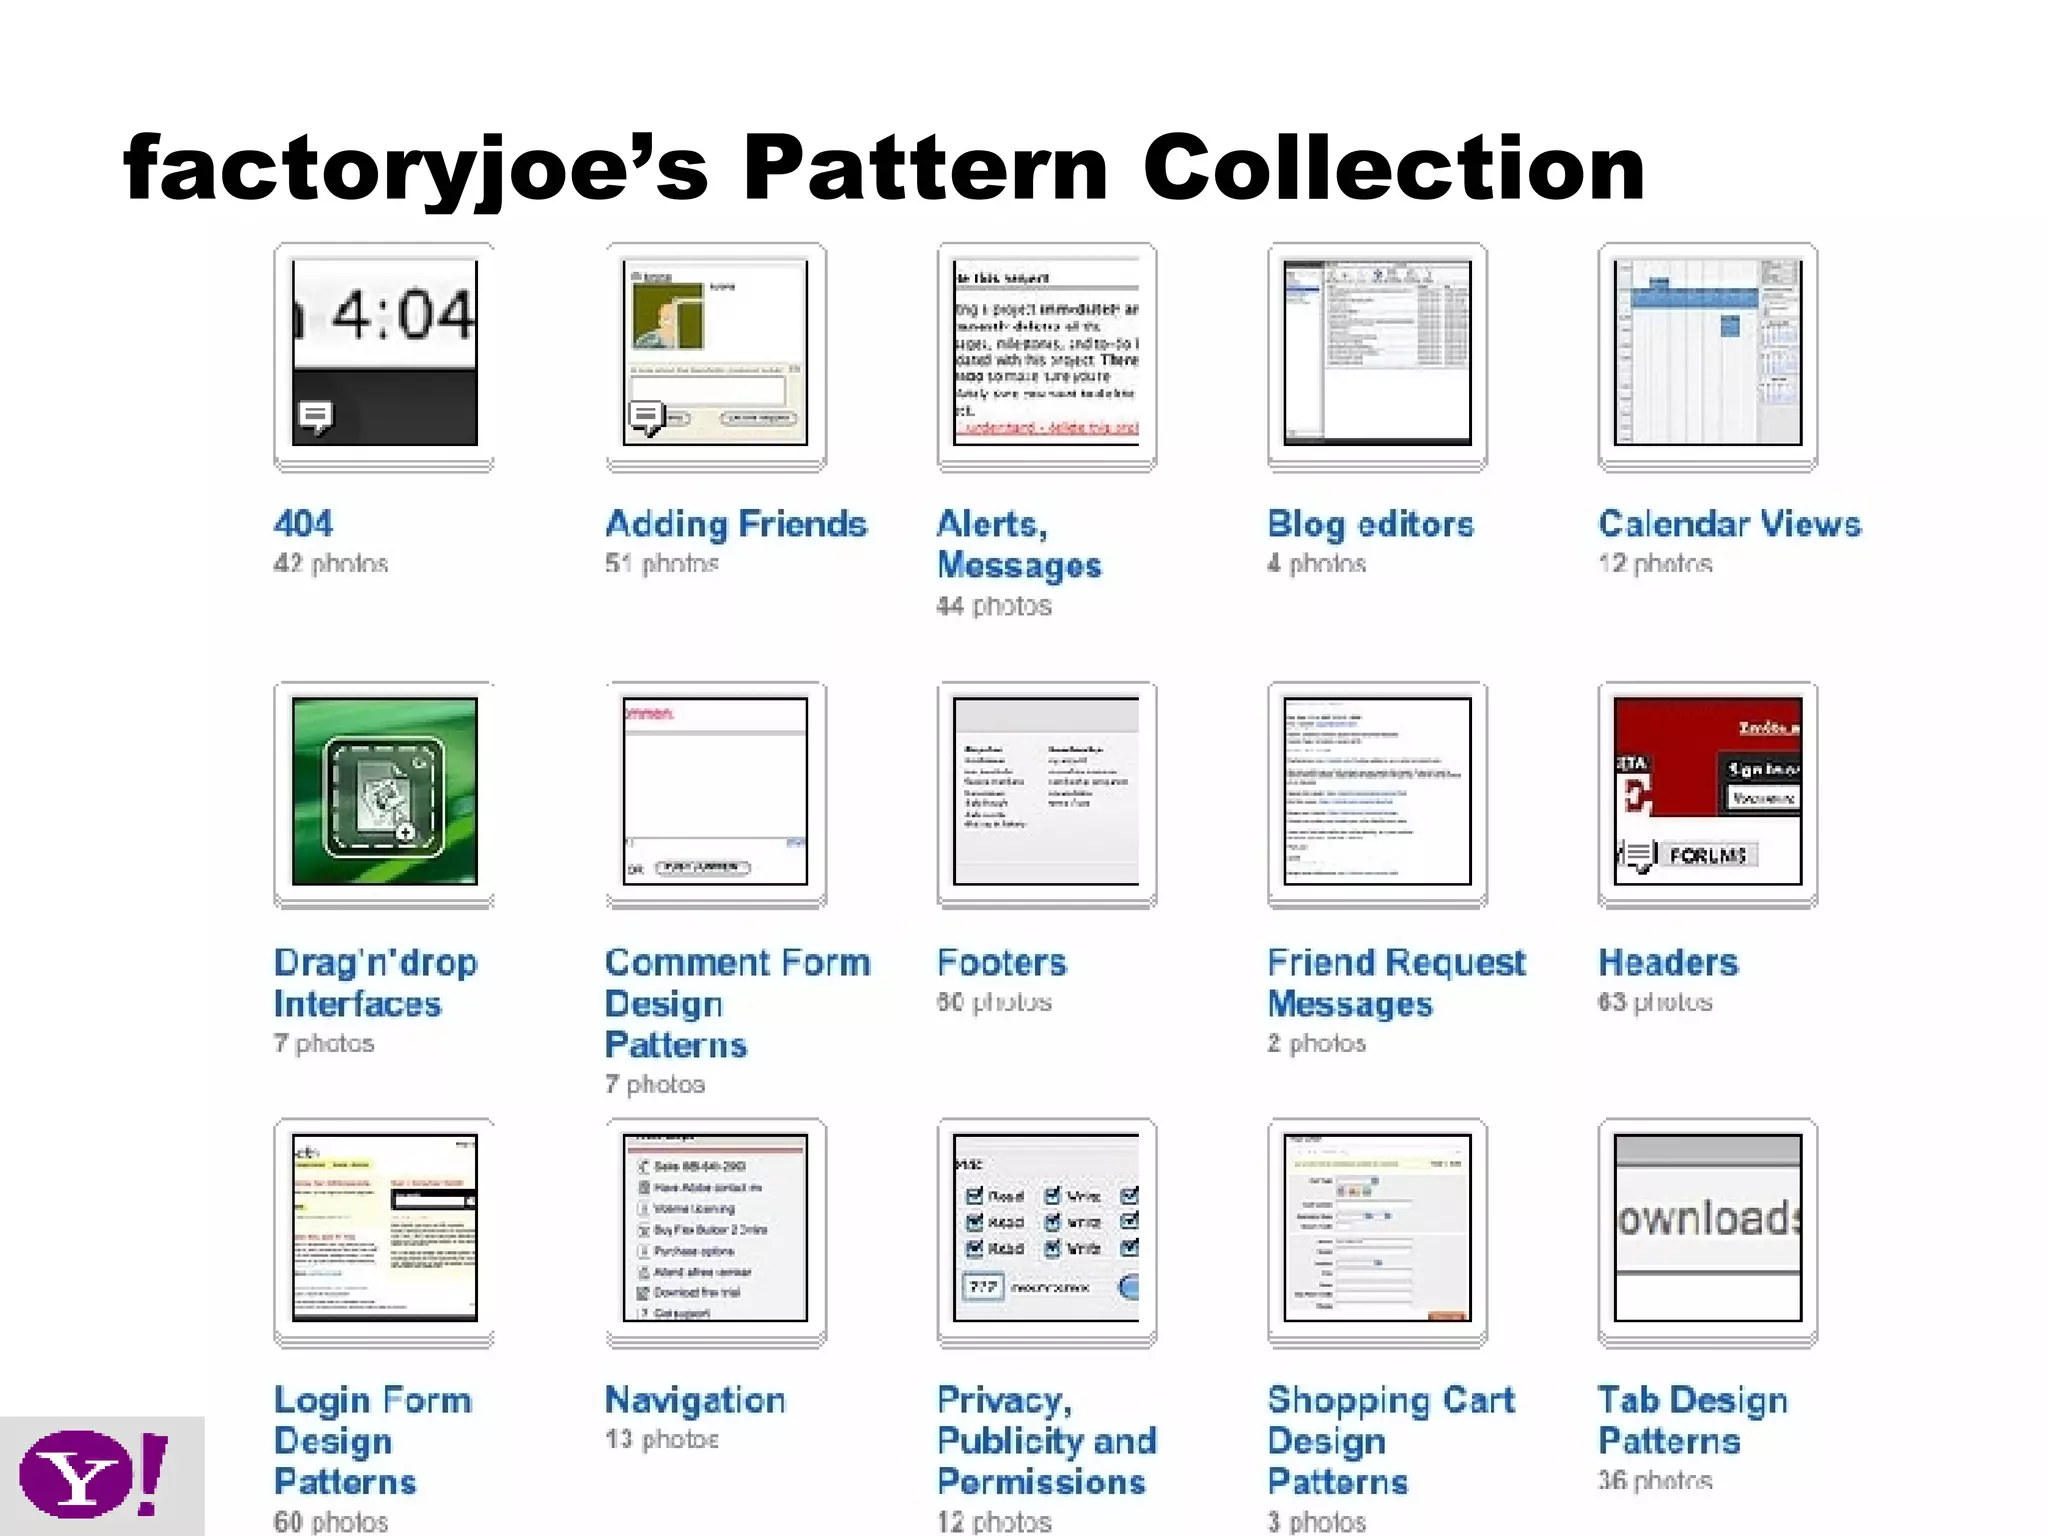The height and width of the screenshot is (1536, 2048).
Task: Click '3 photos' under Shopping Cart Design Patterns
Action: pyautogui.click(x=1316, y=1522)
